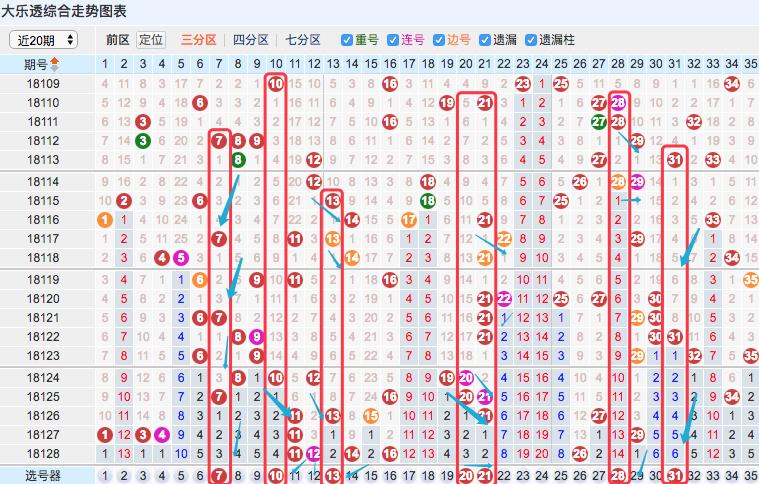Open the 近20期 period dropdown
This screenshot has height=484, width=759.
pyautogui.click(x=44, y=40)
